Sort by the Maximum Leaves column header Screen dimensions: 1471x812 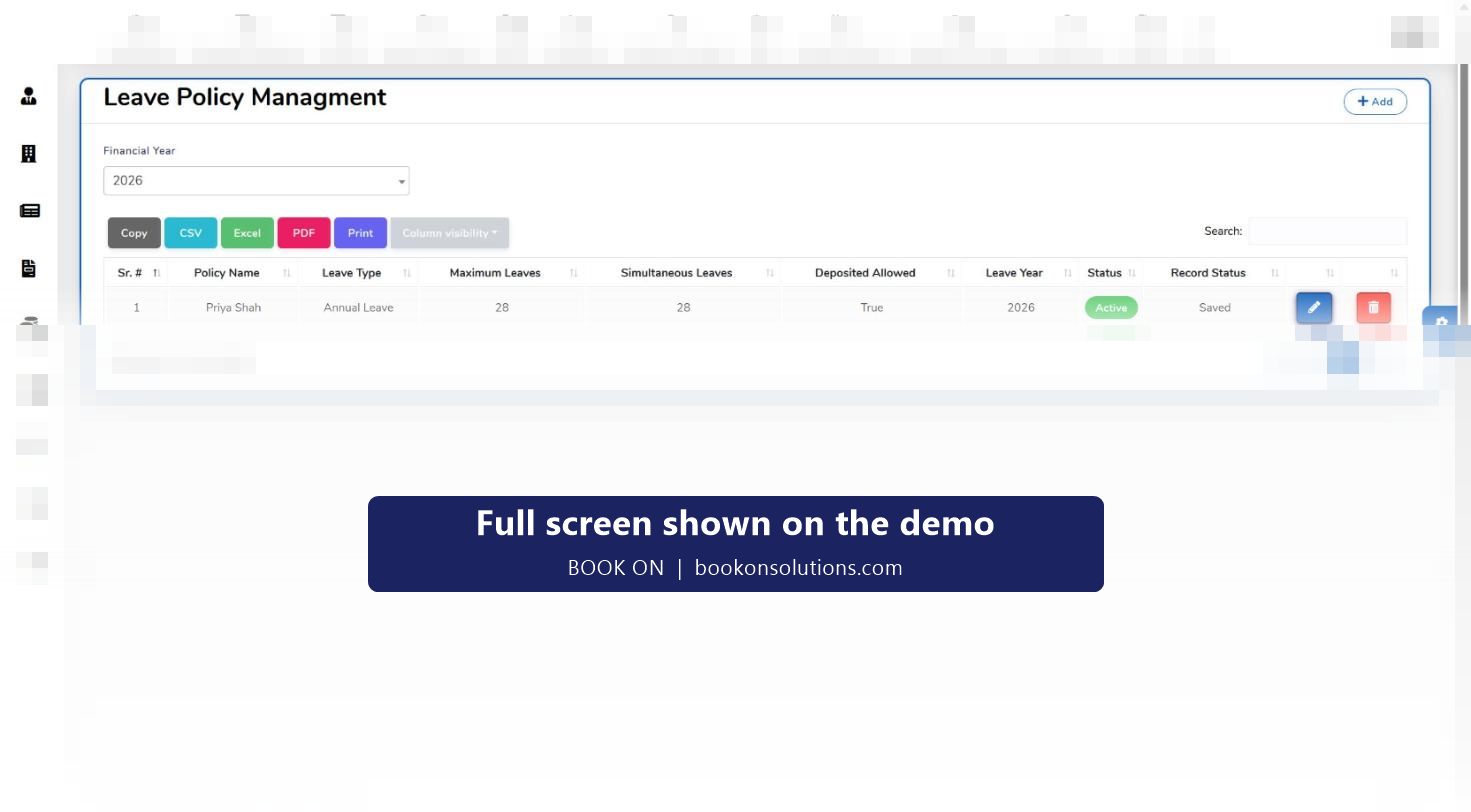(501, 273)
